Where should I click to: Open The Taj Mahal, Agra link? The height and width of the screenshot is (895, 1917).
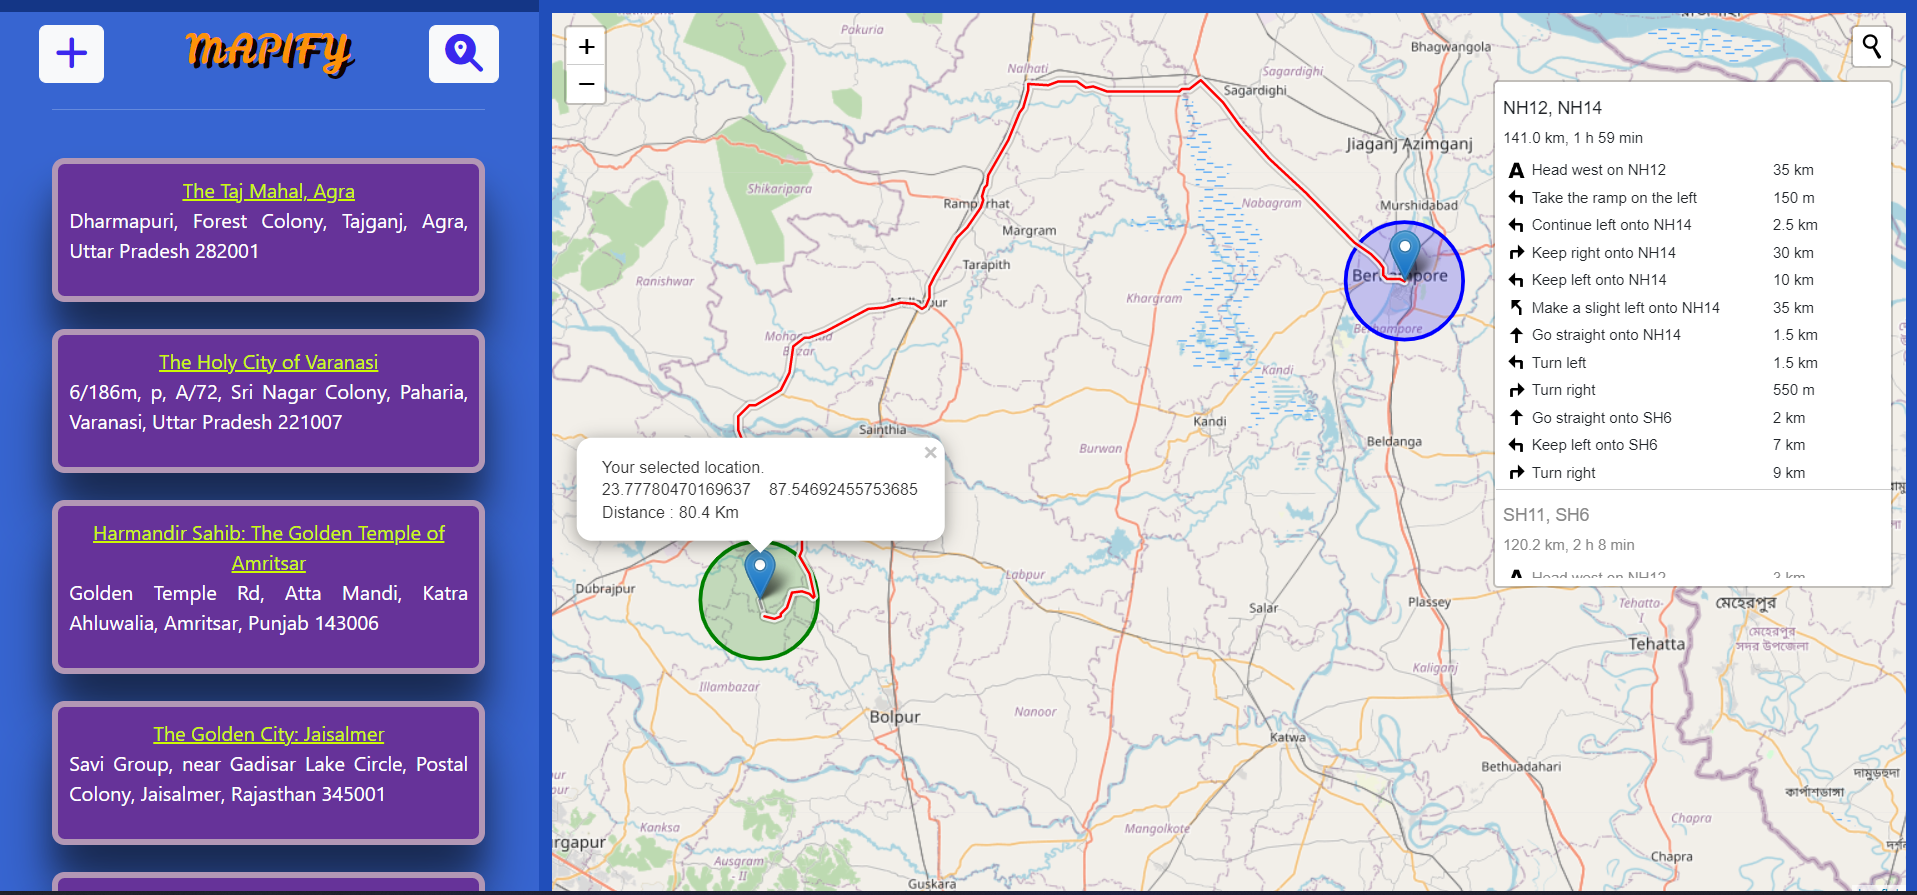point(268,191)
